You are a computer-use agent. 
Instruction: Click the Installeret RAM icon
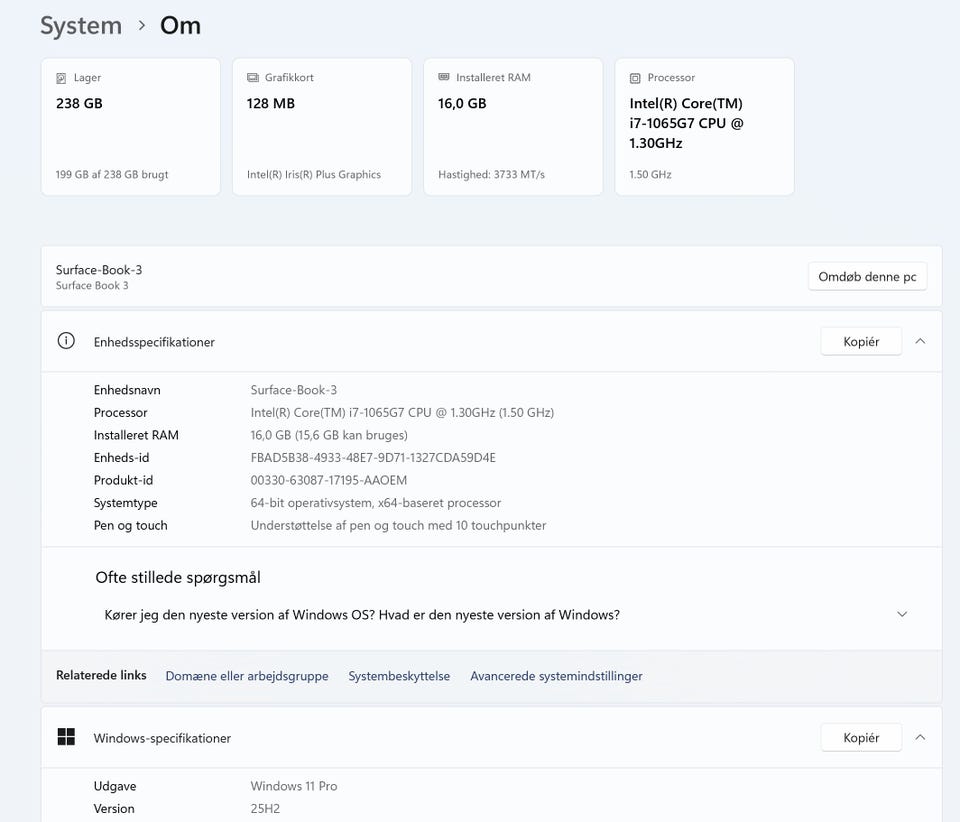coord(444,78)
